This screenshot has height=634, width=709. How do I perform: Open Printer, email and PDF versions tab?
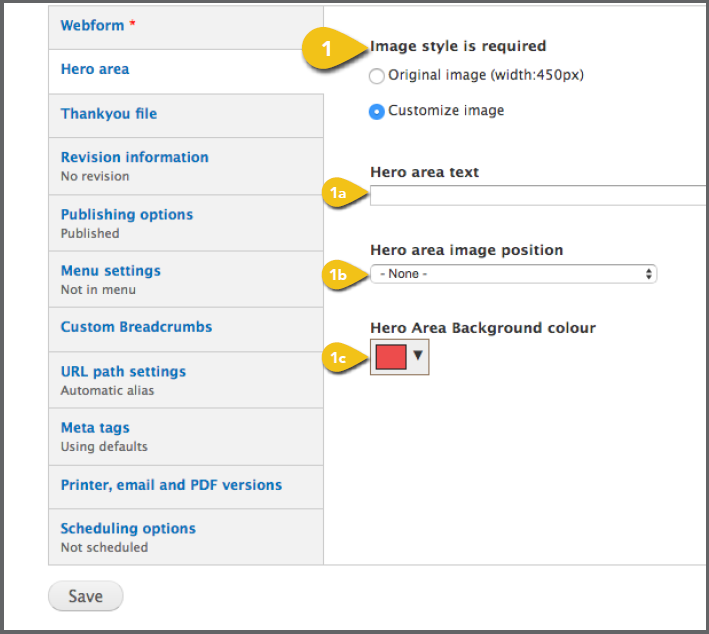tap(186, 487)
